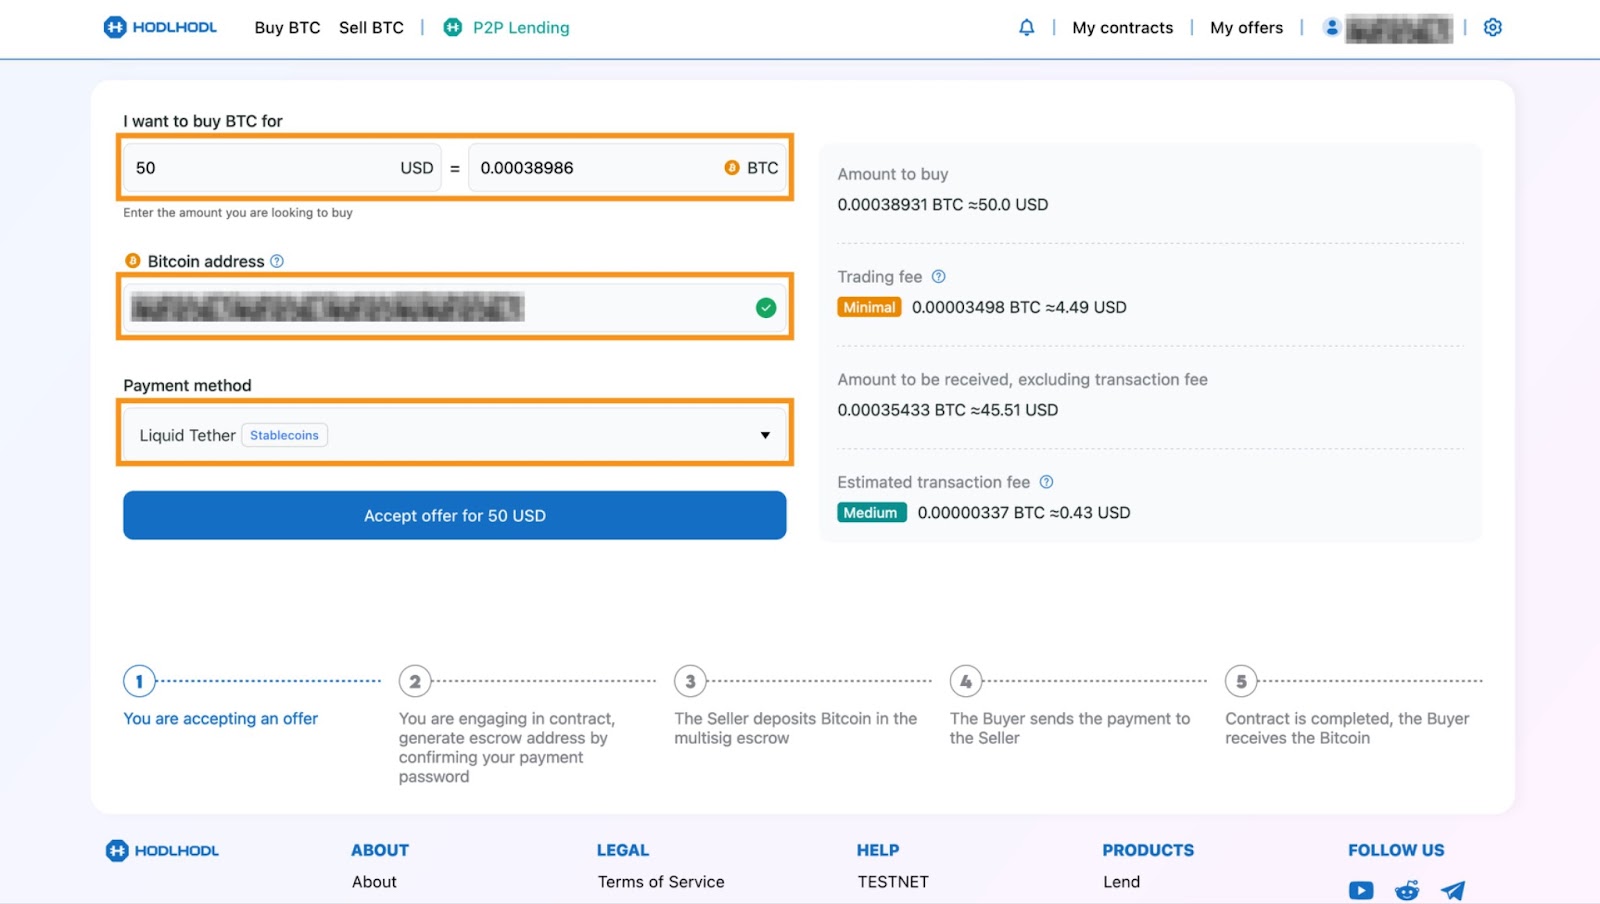Viewport: 1600px width, 904px height.
Task: Open My offers
Action: tap(1246, 28)
